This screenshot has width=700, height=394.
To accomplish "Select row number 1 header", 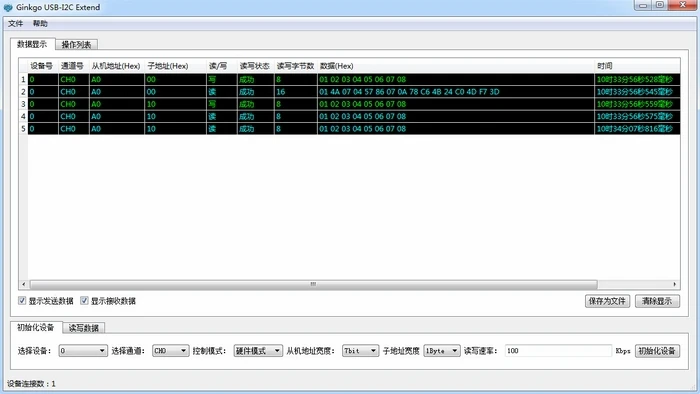I will [x=23, y=79].
